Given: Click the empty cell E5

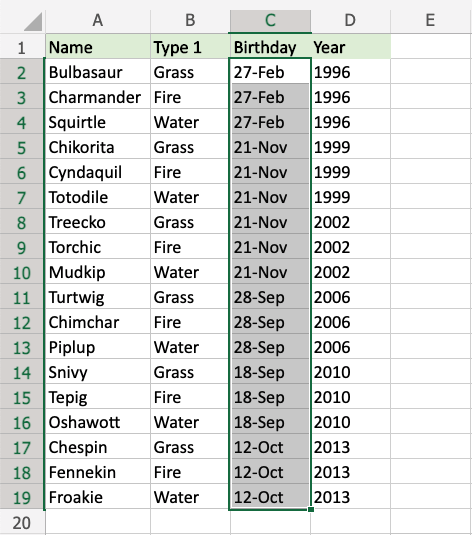Looking at the screenshot, I should 431,147.
